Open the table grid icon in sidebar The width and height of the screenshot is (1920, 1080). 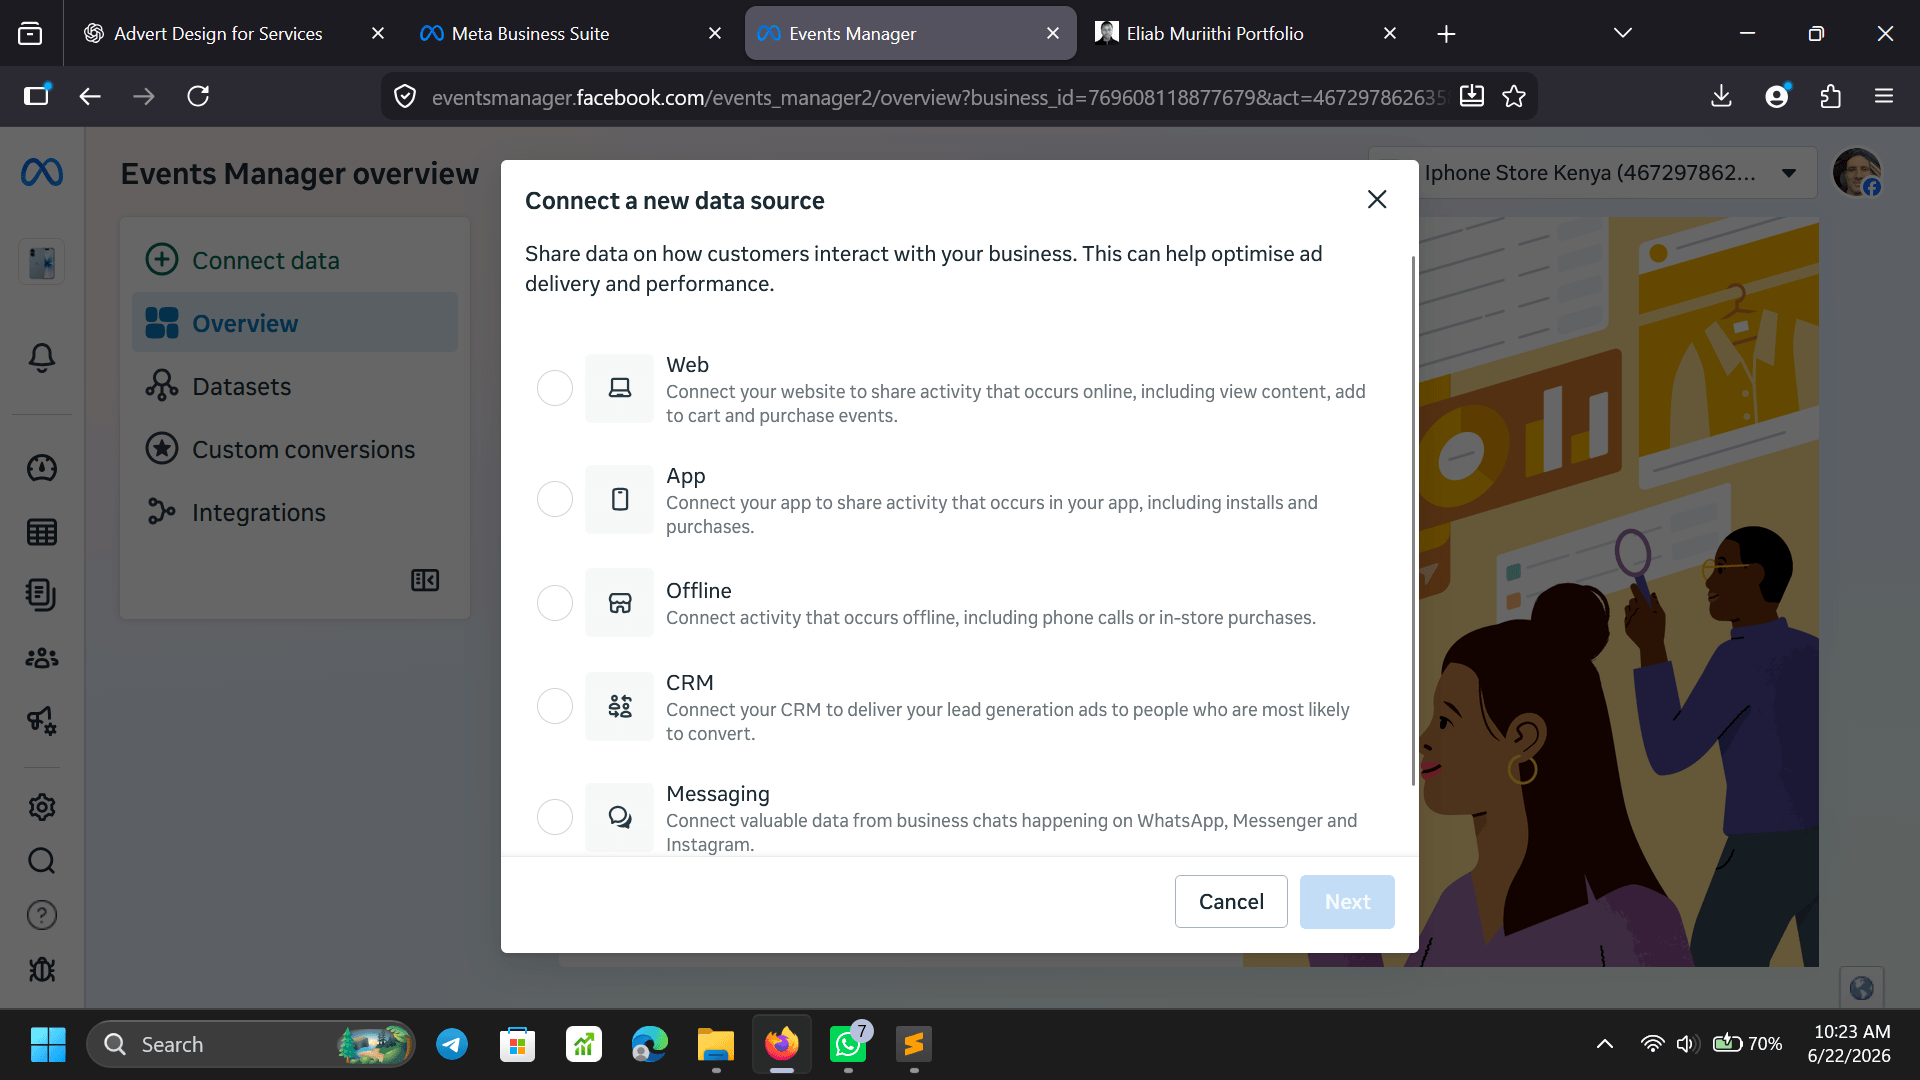pos(42,532)
